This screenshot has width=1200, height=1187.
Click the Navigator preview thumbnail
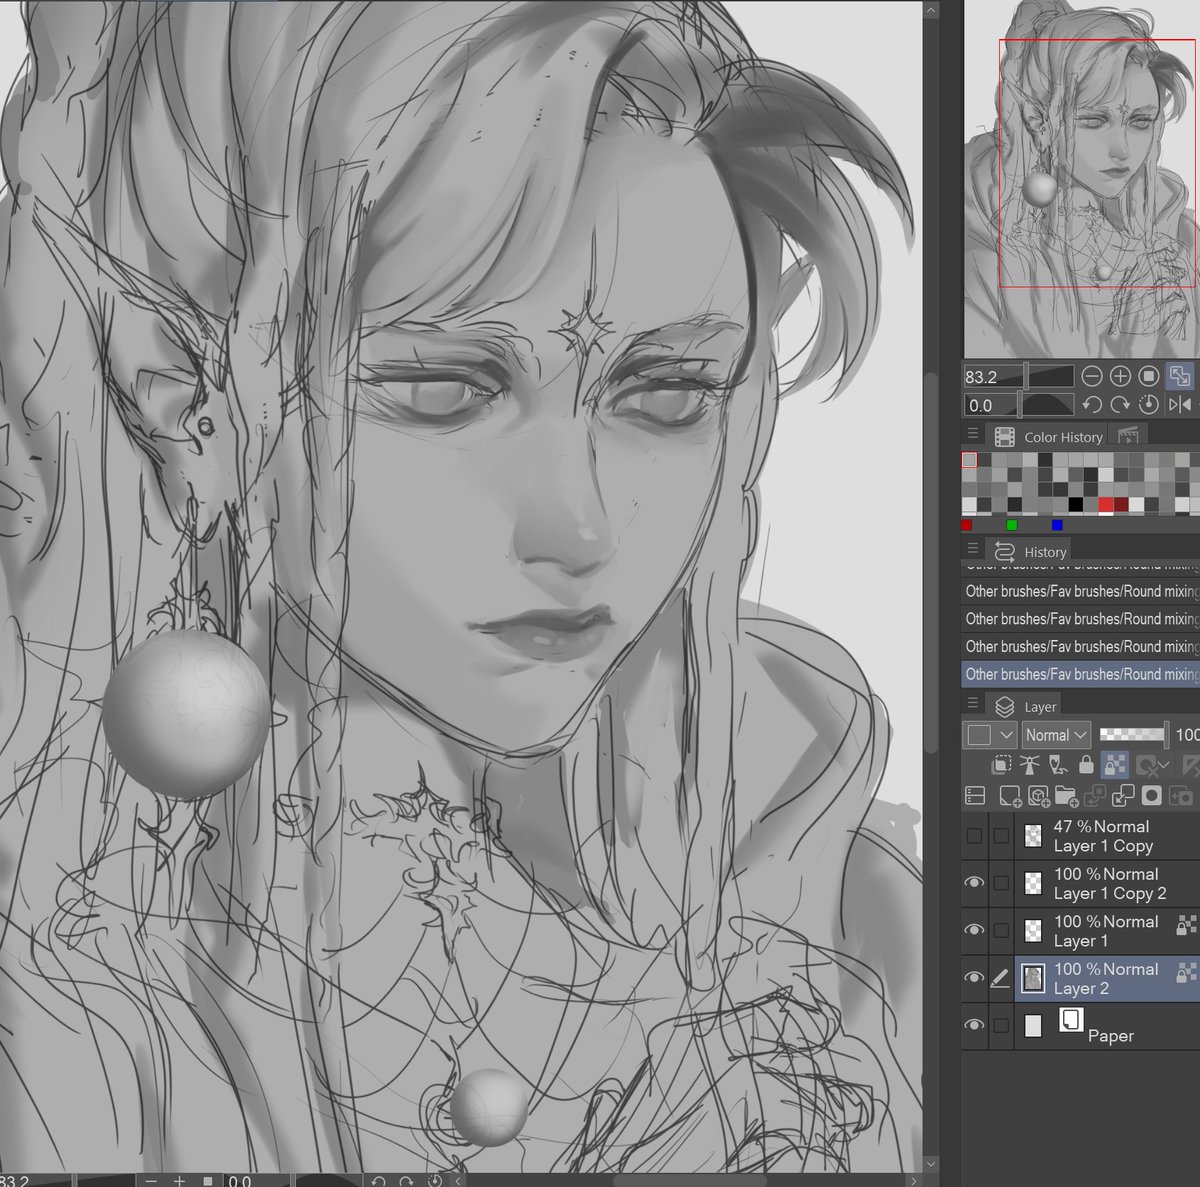click(x=1082, y=179)
